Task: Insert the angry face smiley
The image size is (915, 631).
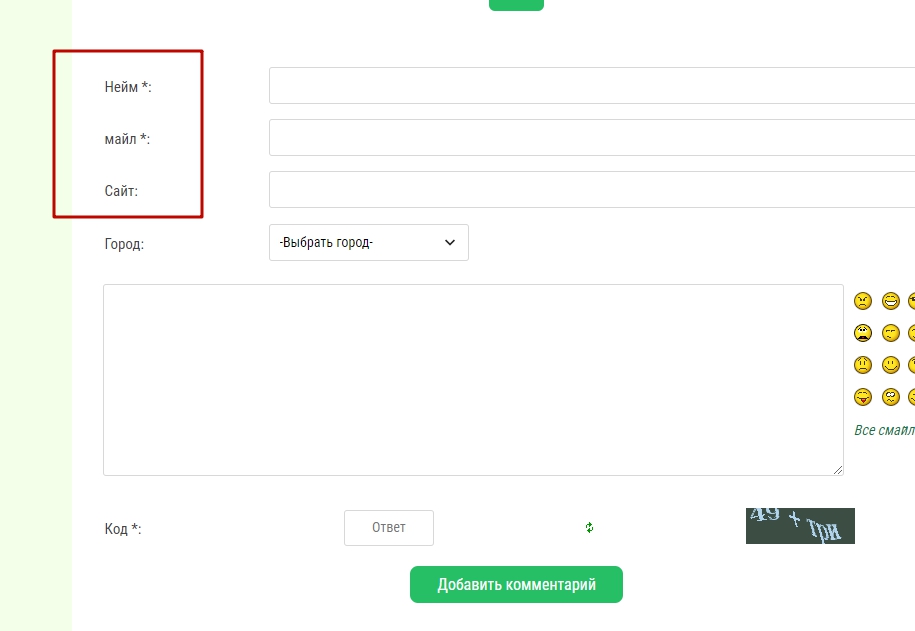Action: point(863,301)
